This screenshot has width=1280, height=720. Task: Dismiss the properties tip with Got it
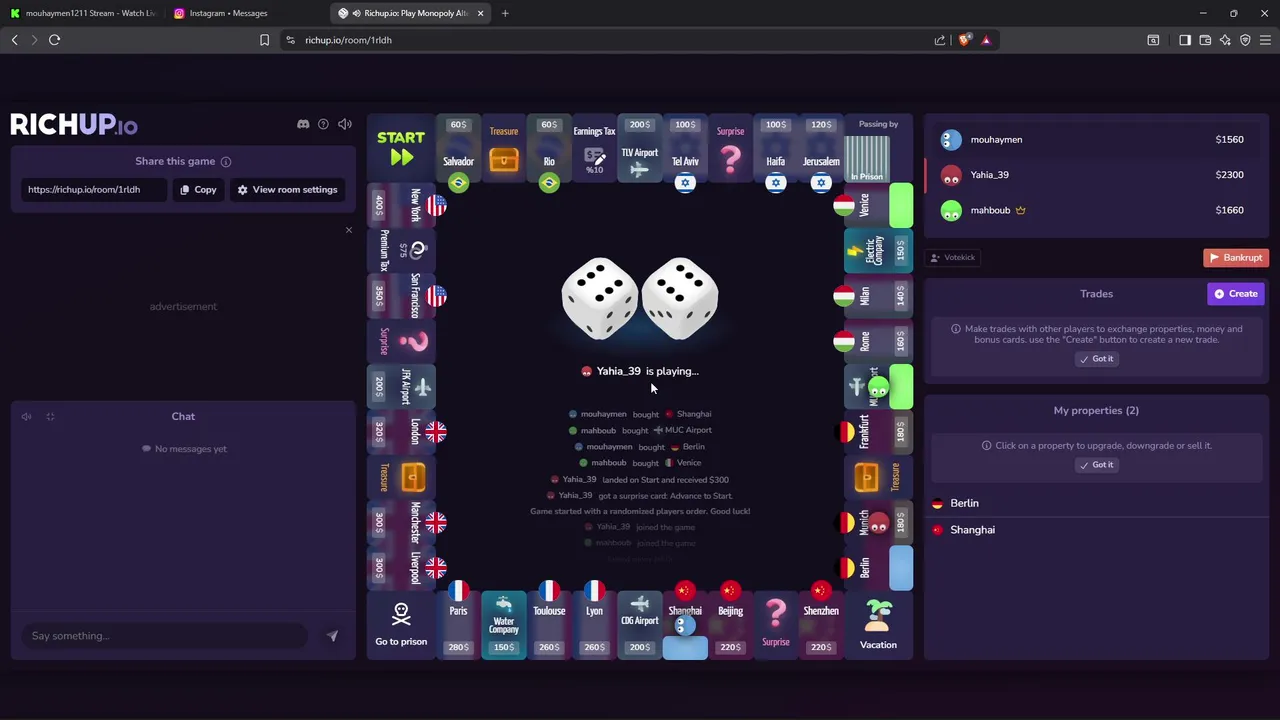pos(1096,464)
